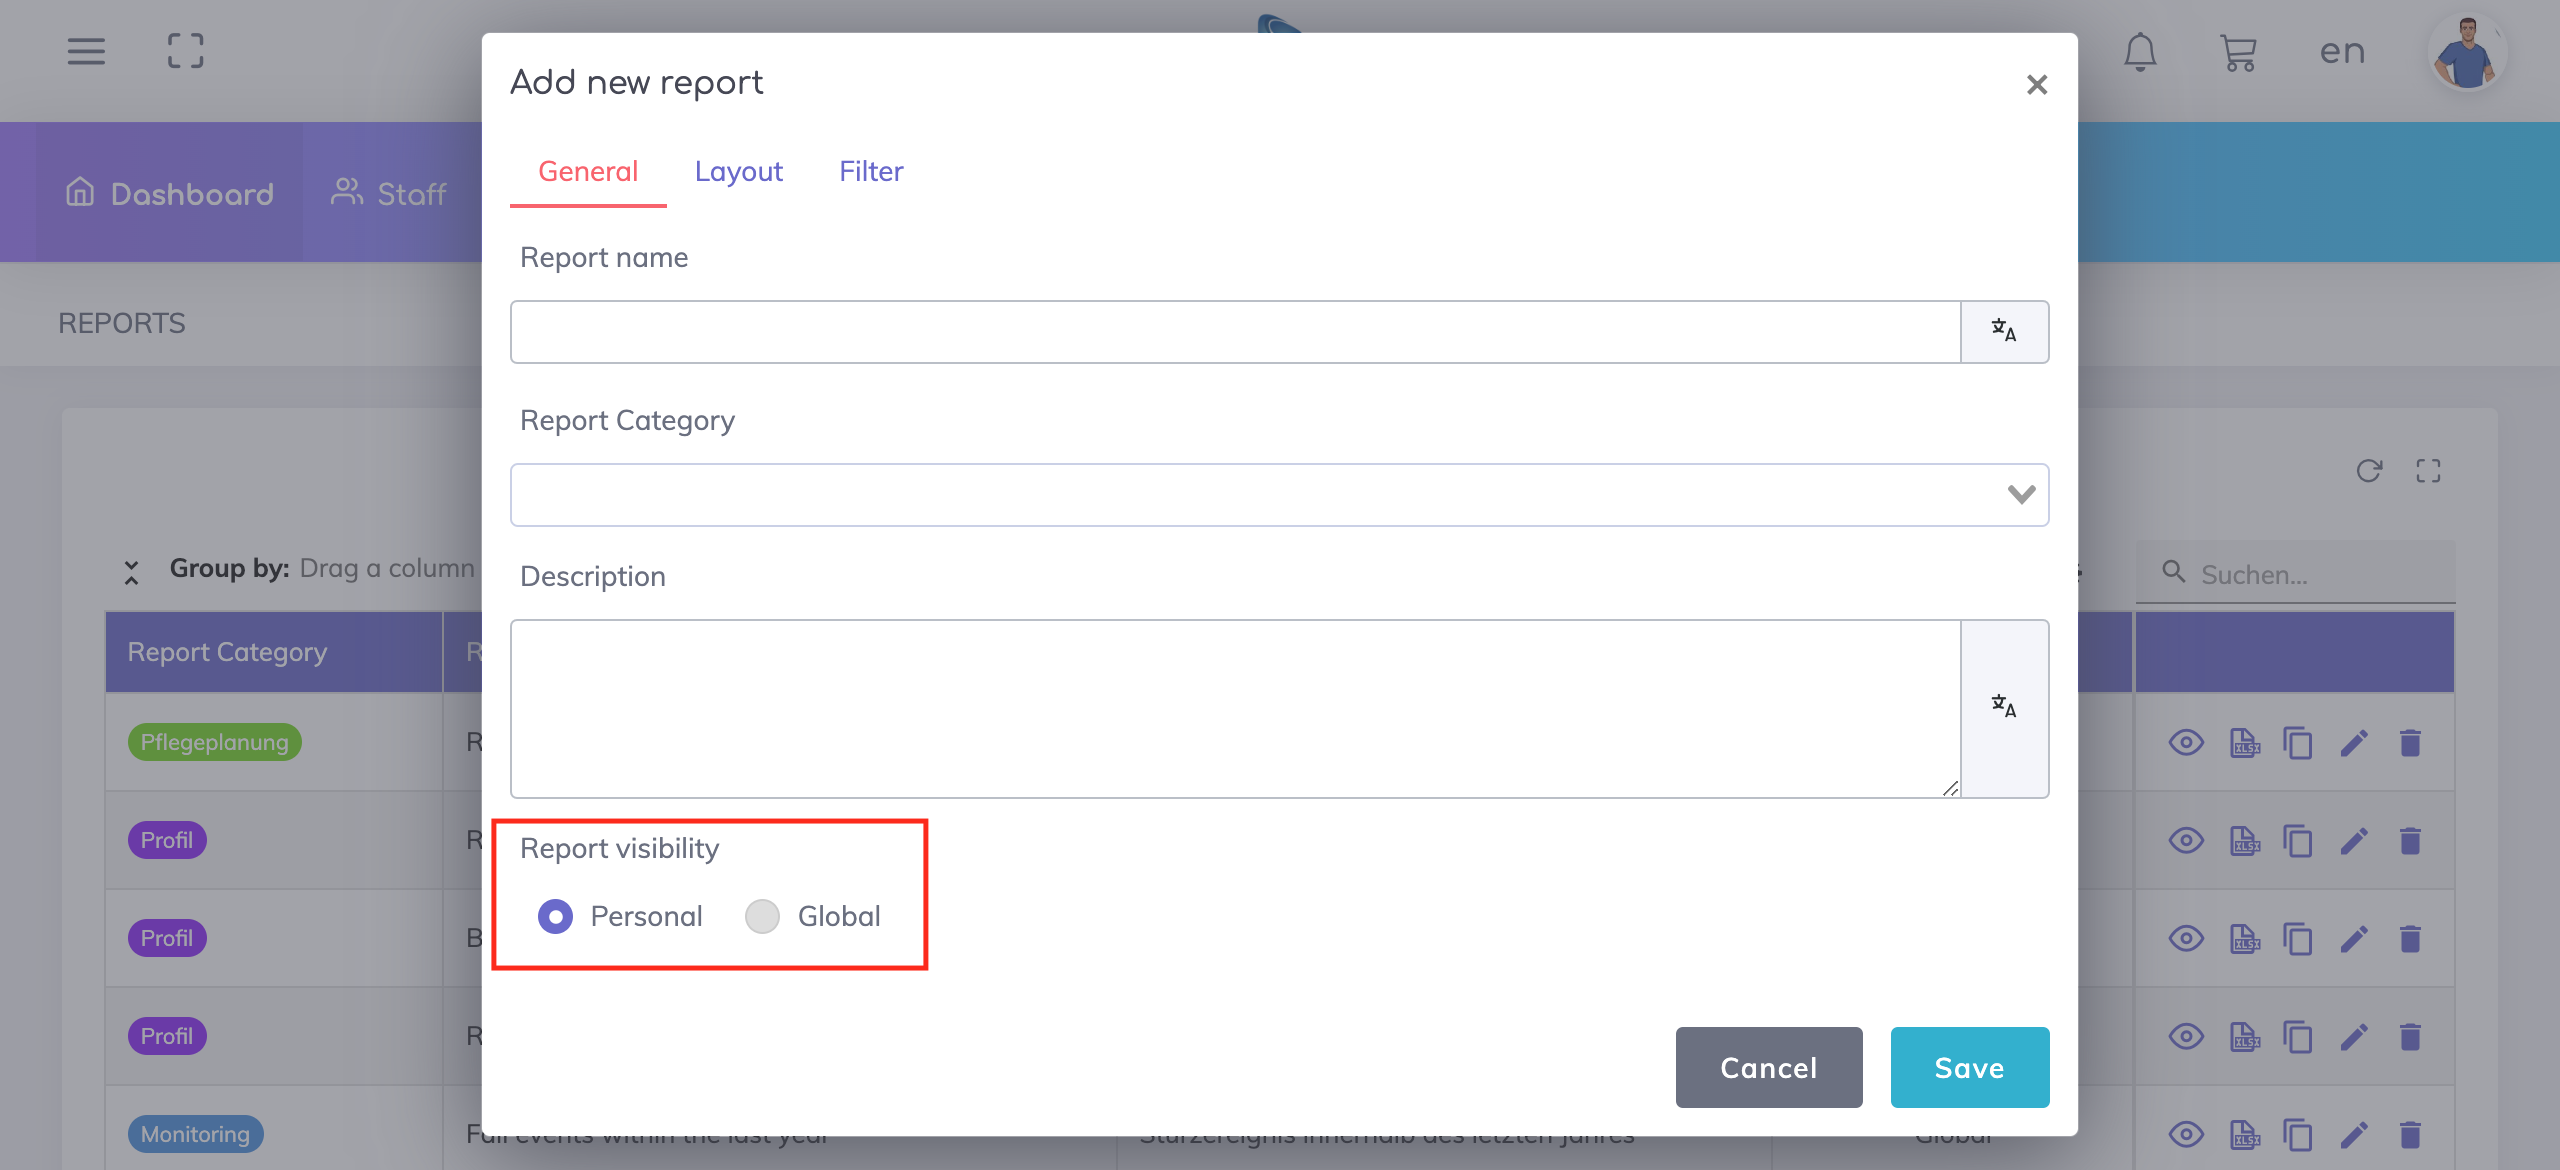The height and width of the screenshot is (1170, 2560).
Task: Select the Personal visibility radio button
Action: pos(556,916)
